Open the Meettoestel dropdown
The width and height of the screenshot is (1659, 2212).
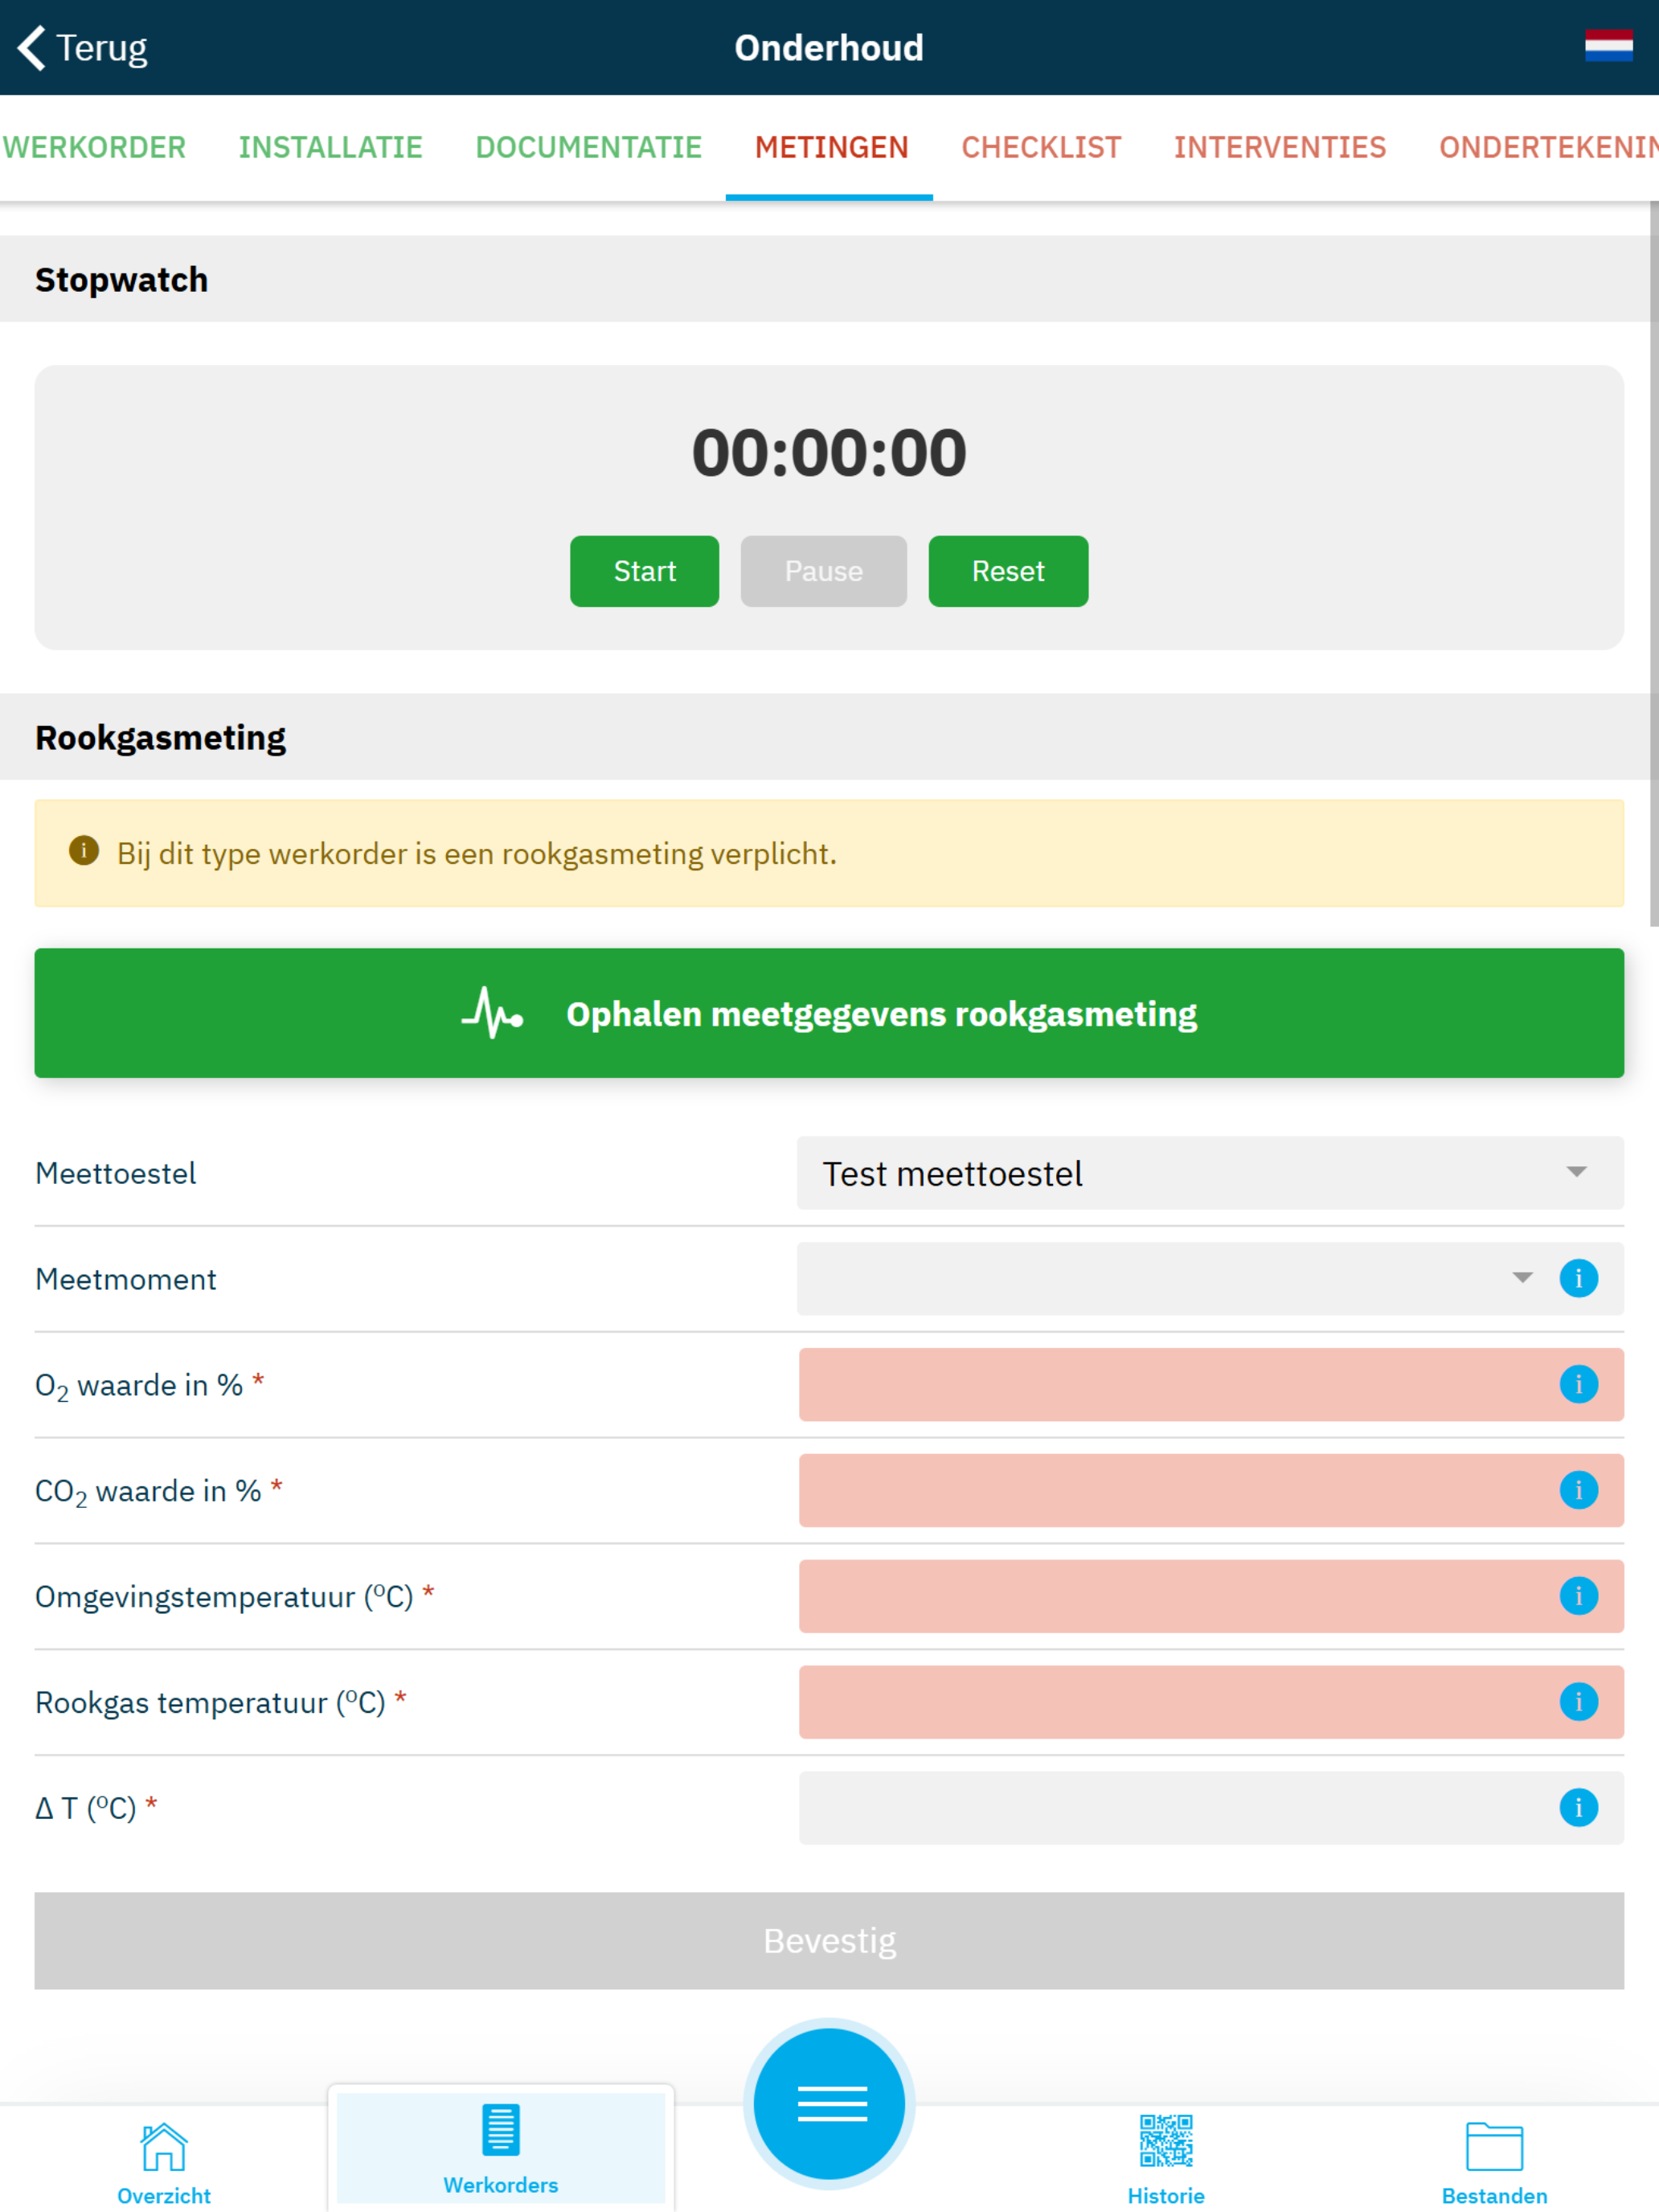click(x=1210, y=1173)
